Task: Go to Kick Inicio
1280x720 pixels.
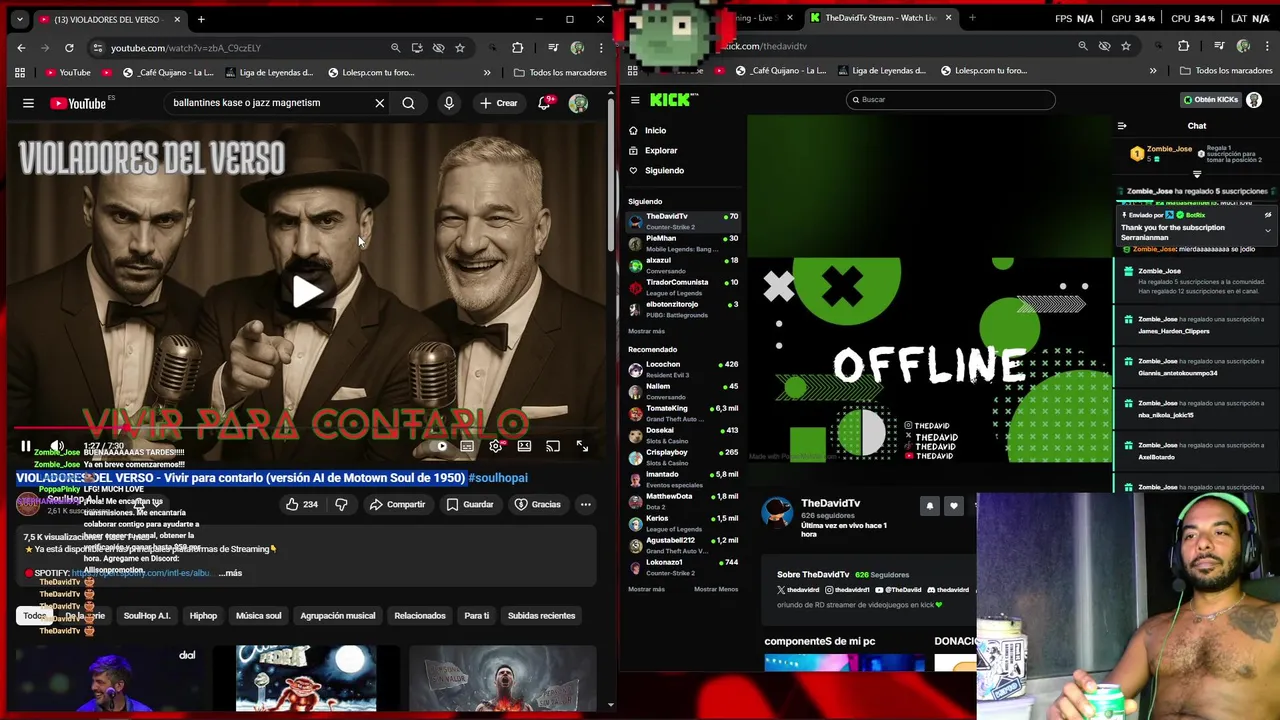Action: pos(648,131)
